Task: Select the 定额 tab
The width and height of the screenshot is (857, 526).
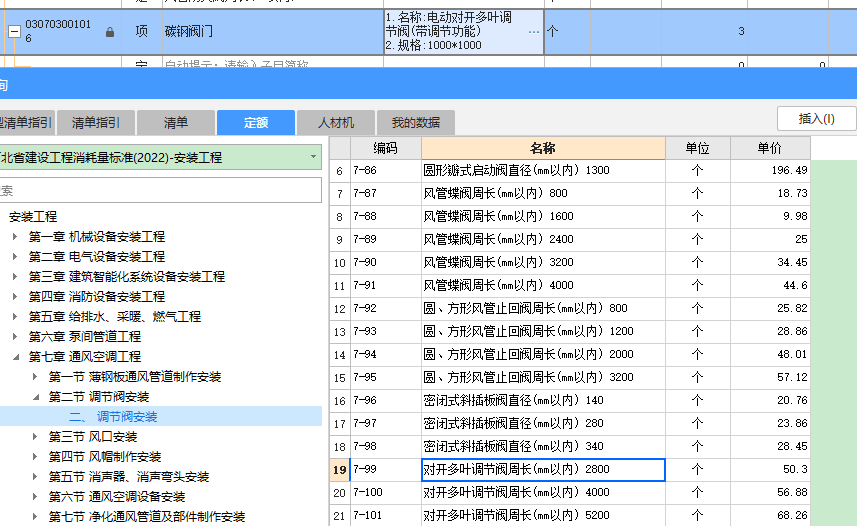Action: click(256, 122)
